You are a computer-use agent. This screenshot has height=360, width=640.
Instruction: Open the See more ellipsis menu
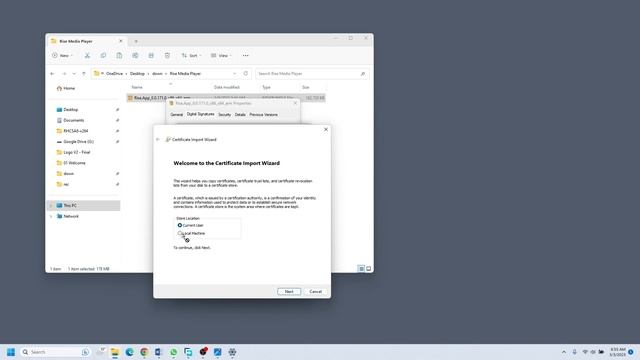245,56
